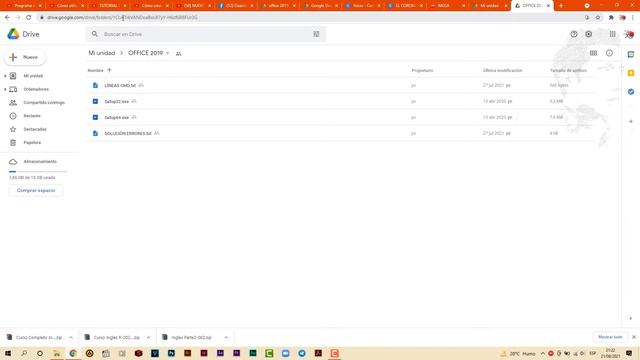
Task: Open Reciente section
Action: (32, 116)
